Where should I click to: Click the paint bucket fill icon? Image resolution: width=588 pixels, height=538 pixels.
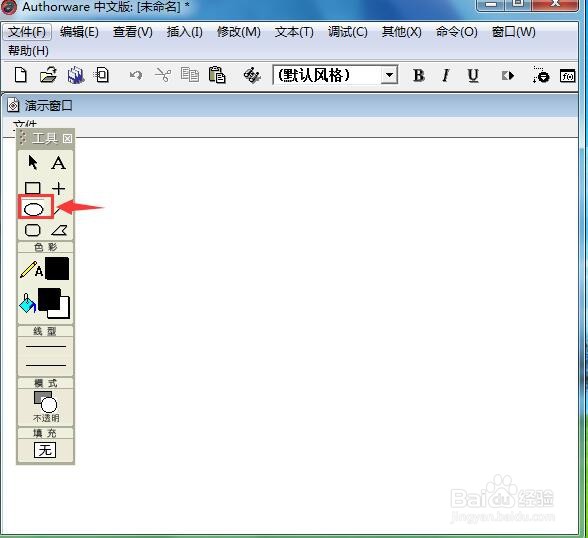tap(27, 303)
